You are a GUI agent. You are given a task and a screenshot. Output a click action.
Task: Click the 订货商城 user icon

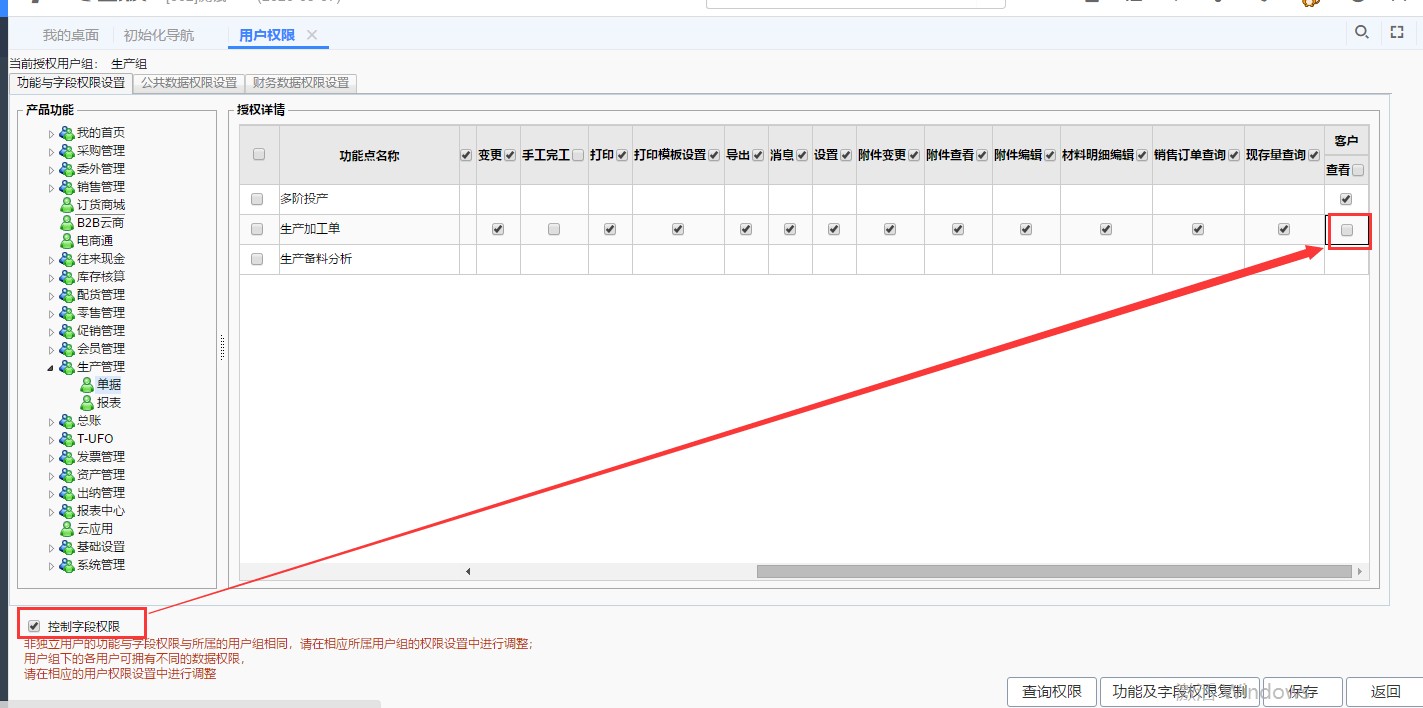coord(67,205)
